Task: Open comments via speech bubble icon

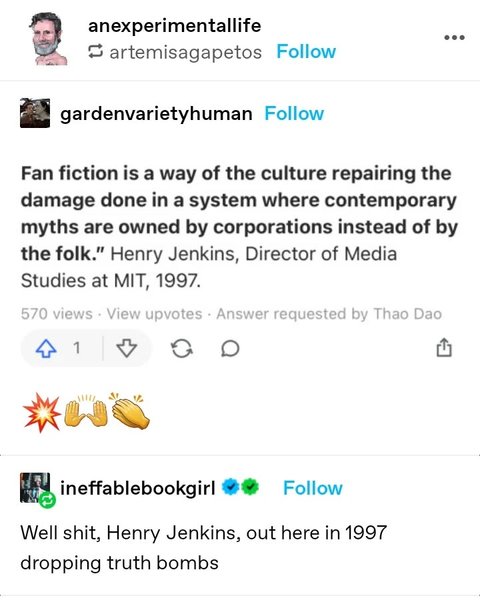Action: tap(230, 349)
